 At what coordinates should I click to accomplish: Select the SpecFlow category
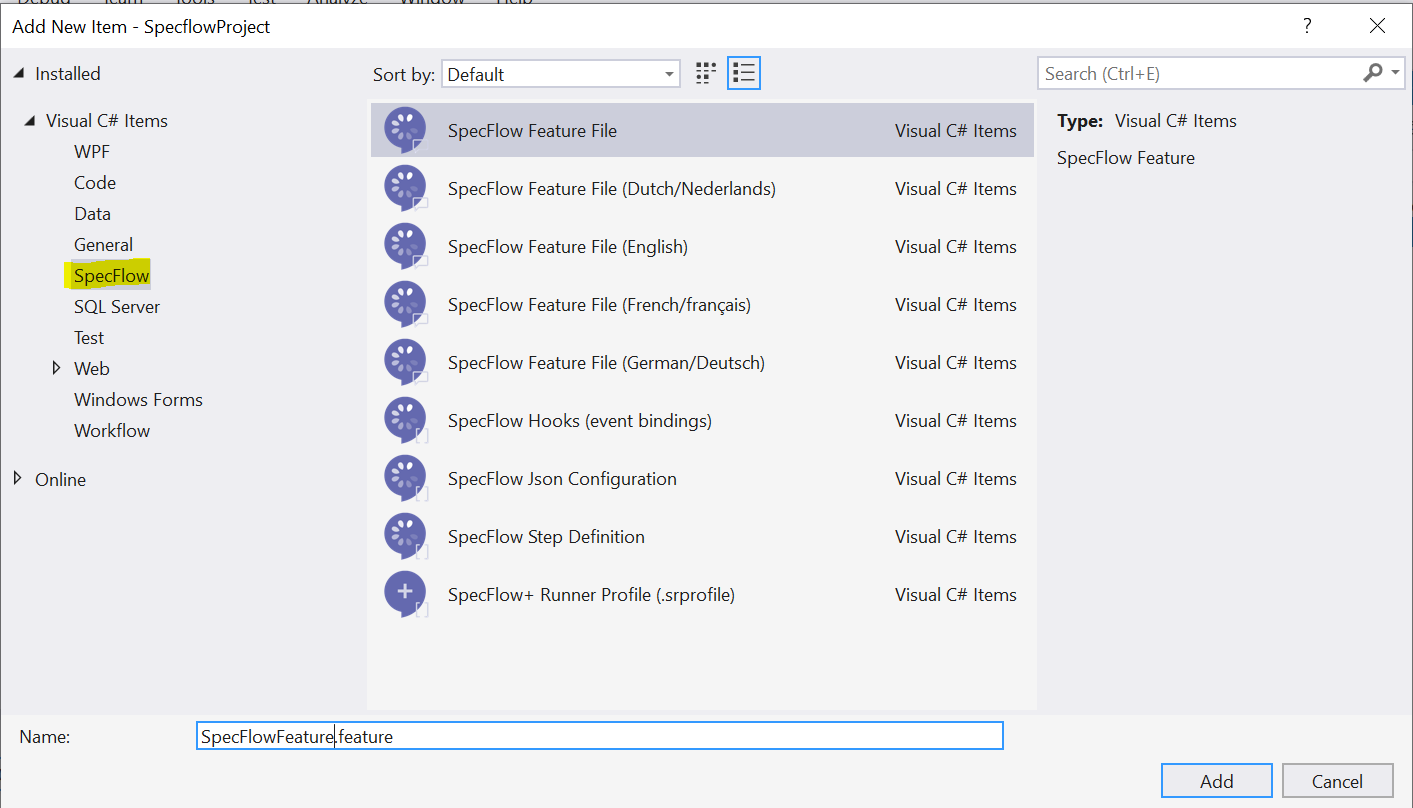[x=111, y=276]
